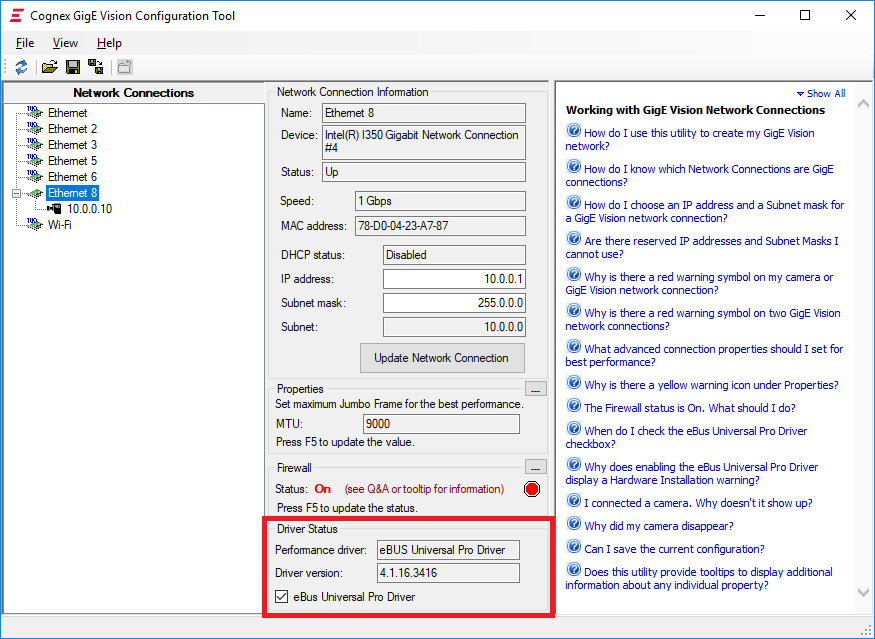Image resolution: width=875 pixels, height=639 pixels.
Task: Click the Save configuration icon
Action: [72, 66]
